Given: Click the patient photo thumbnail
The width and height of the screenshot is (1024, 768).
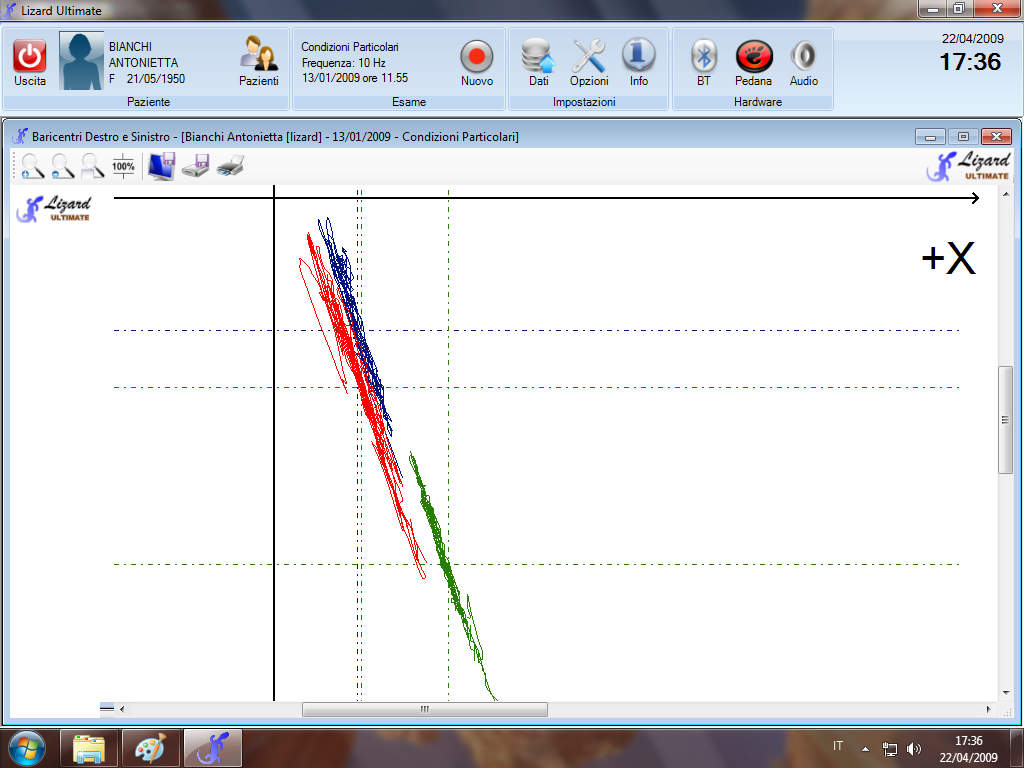Looking at the screenshot, I should tap(81, 61).
